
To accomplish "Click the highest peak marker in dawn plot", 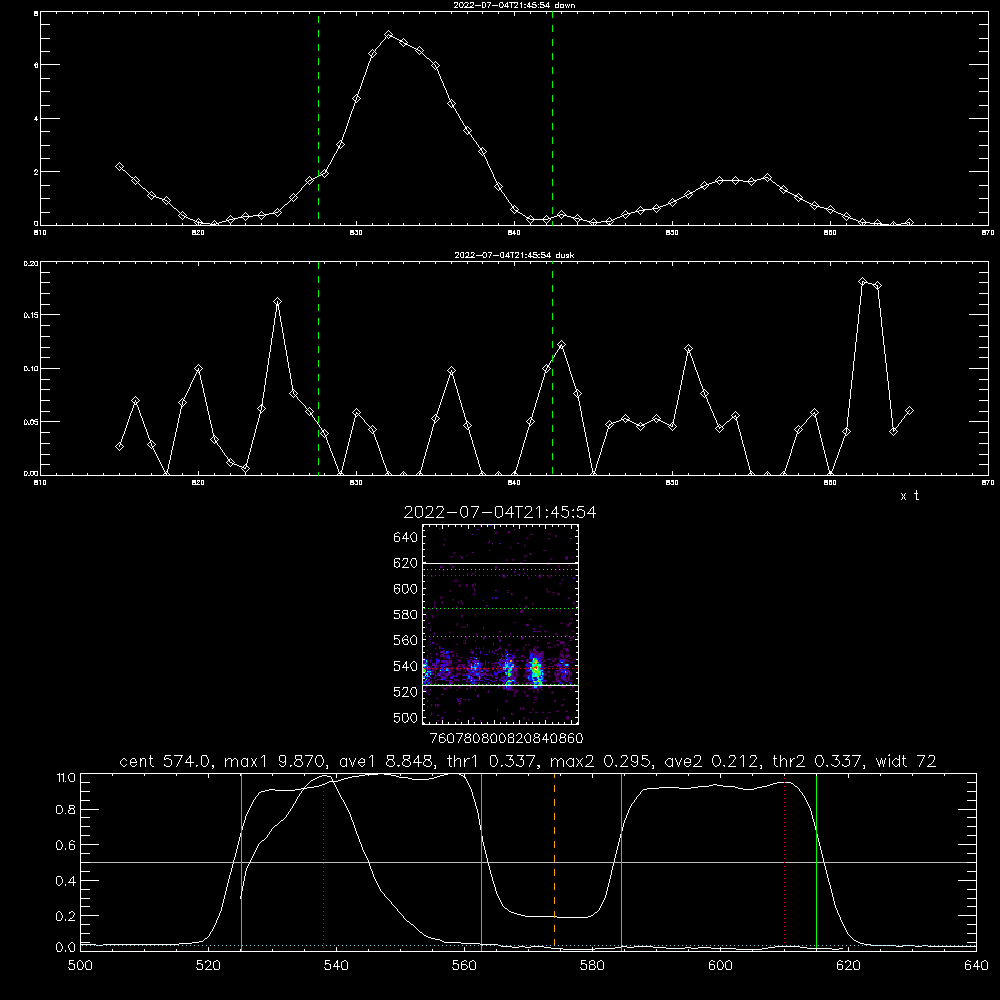I will coord(388,34).
